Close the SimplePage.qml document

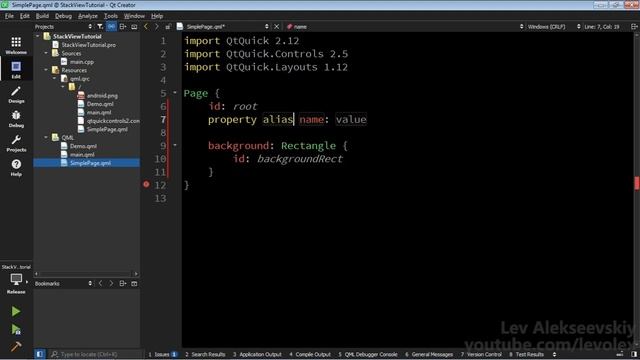point(276,27)
